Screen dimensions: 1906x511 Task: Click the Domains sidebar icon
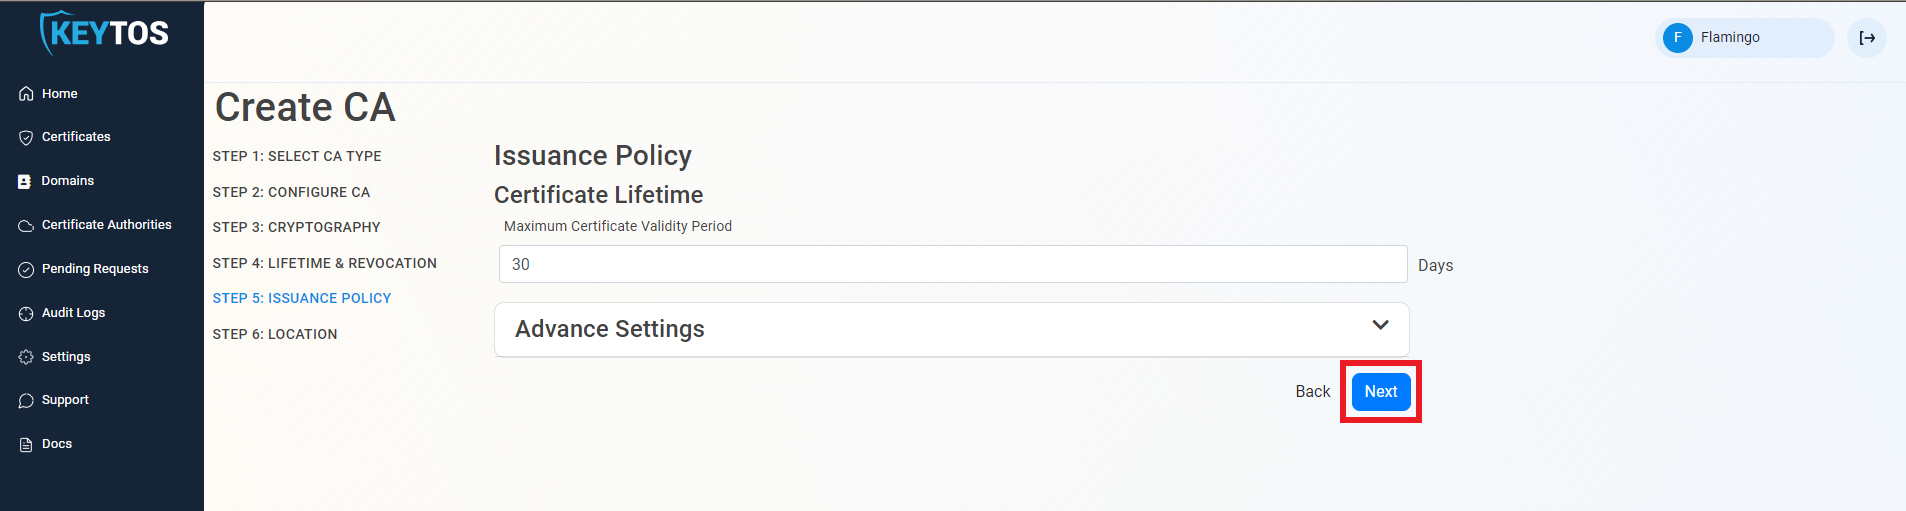(x=25, y=182)
